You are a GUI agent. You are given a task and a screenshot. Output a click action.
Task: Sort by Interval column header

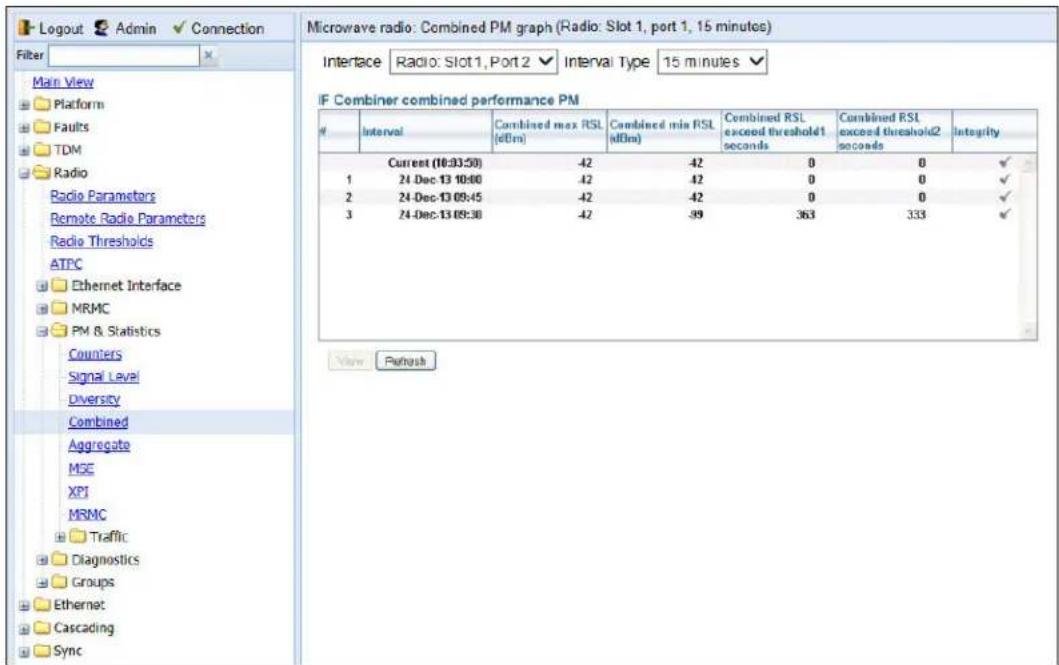(425, 132)
